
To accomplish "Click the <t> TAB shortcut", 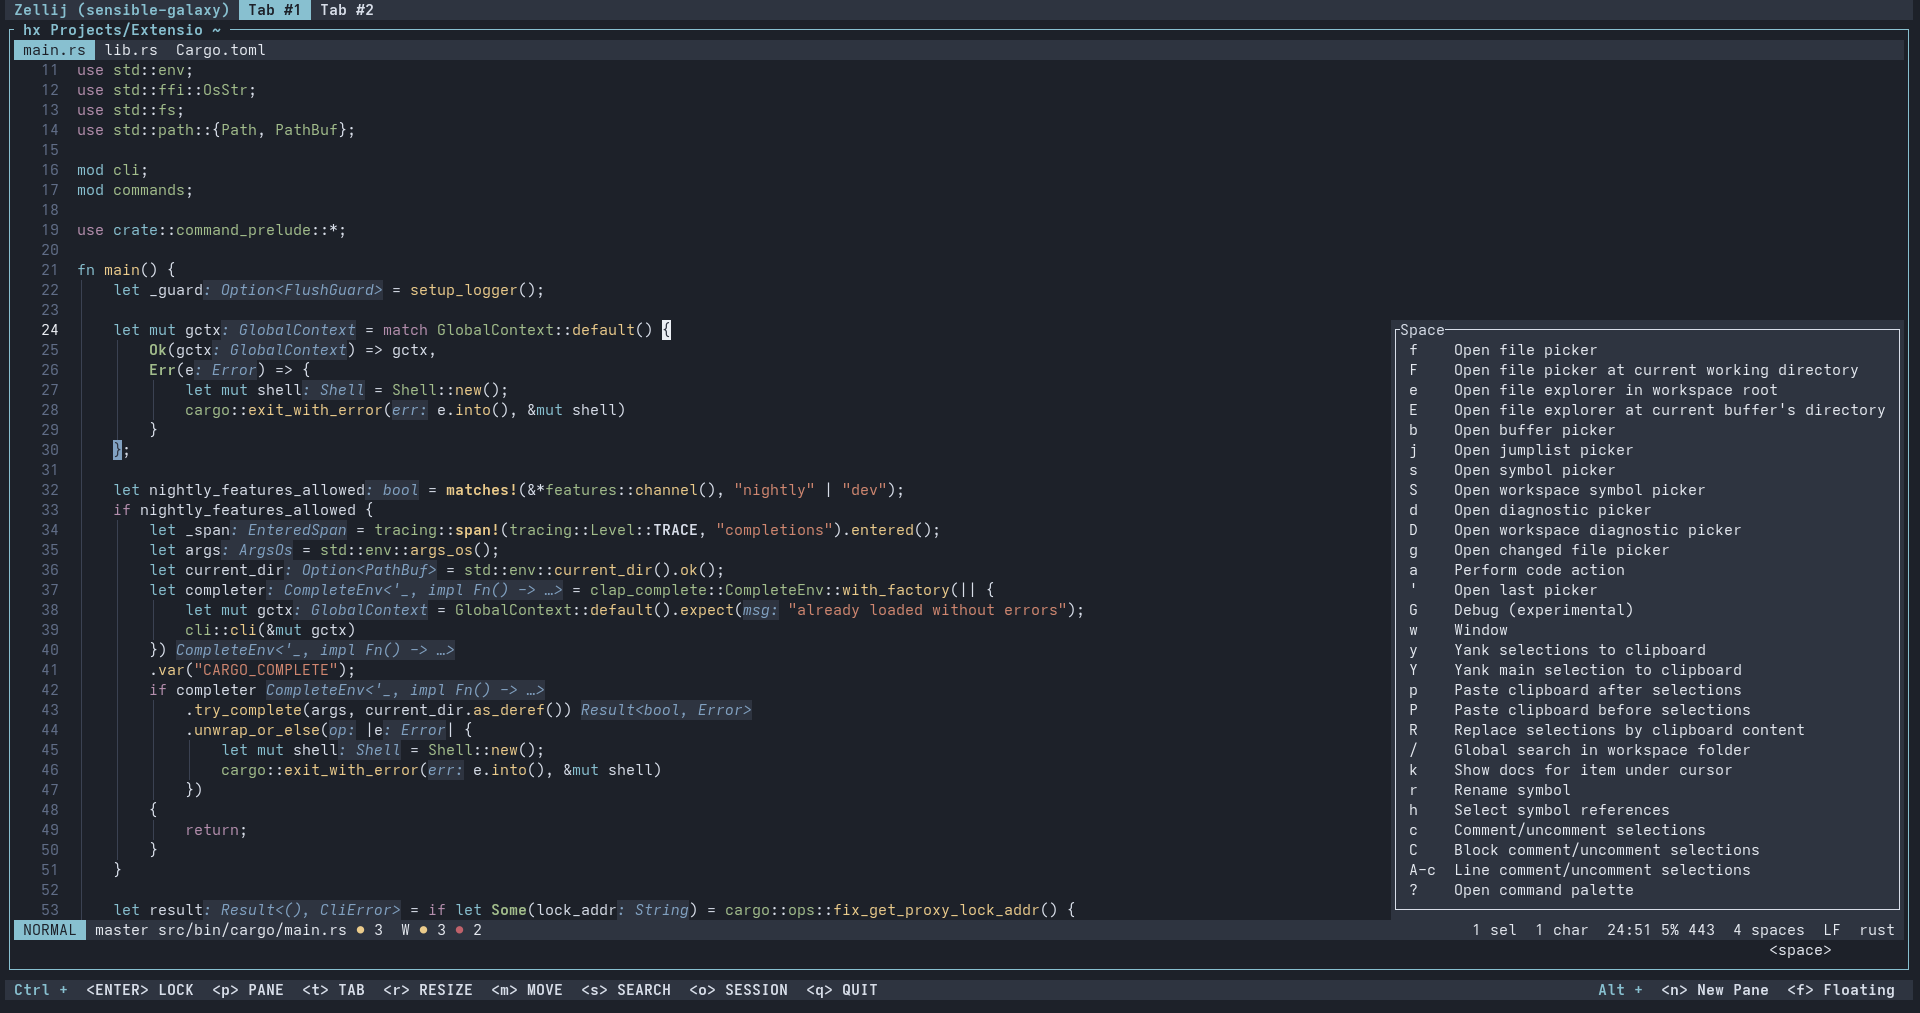I will coord(333,990).
